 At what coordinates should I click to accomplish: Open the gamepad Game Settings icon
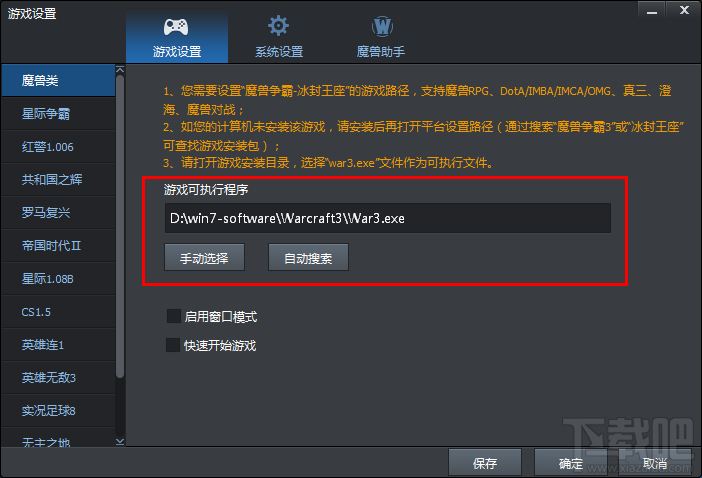(x=176, y=27)
